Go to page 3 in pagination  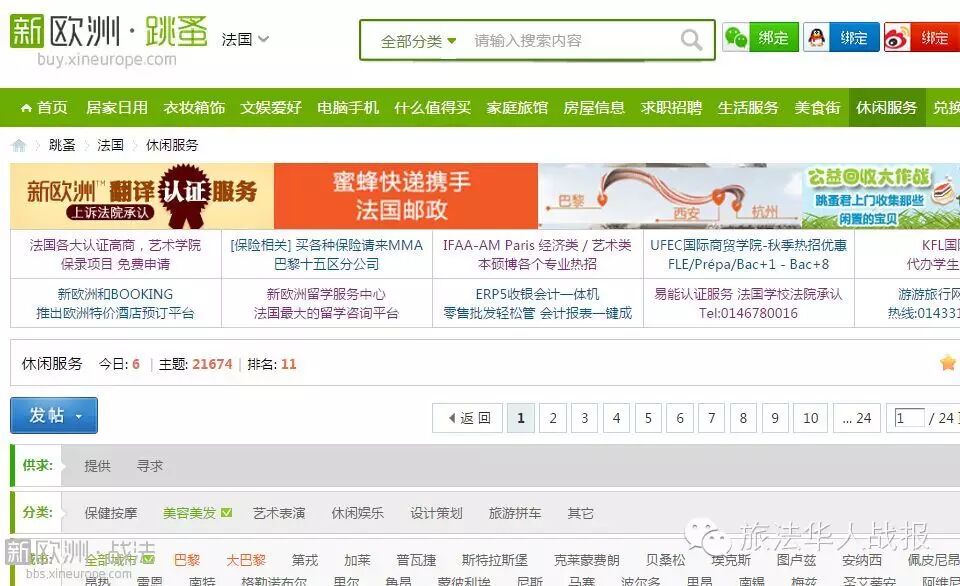[x=585, y=418]
